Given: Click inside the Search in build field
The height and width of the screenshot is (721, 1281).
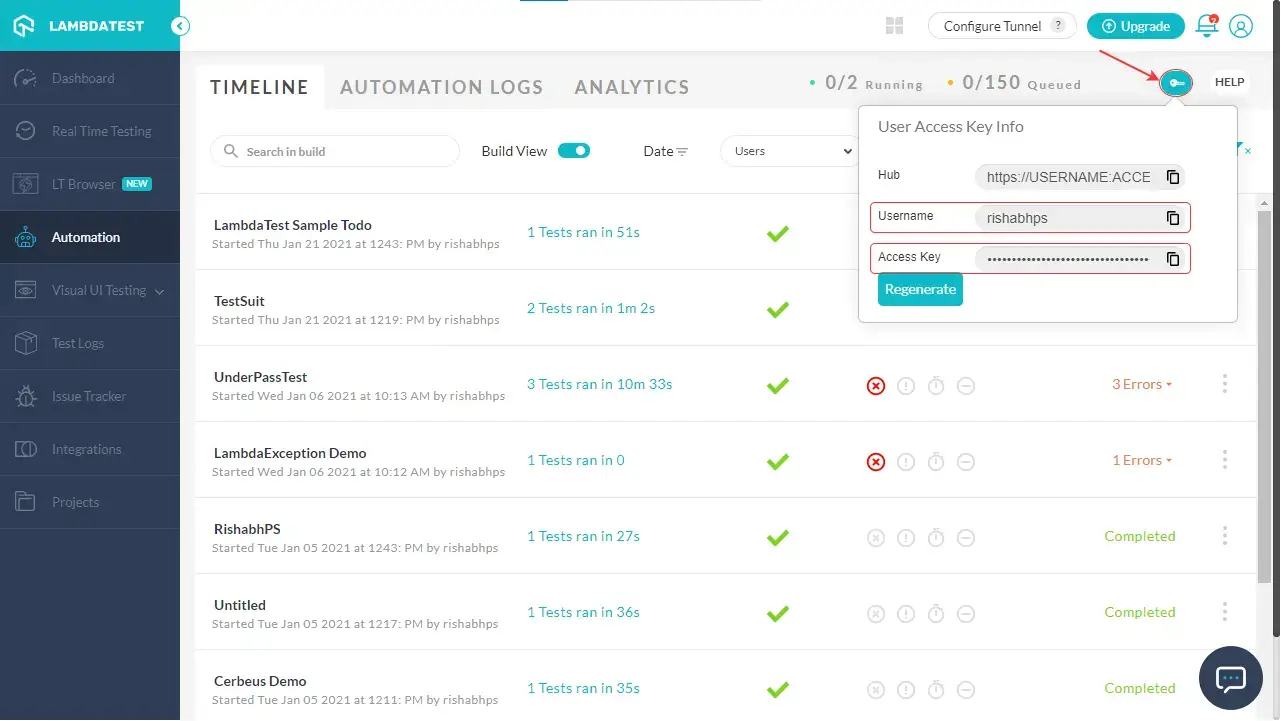Looking at the screenshot, I should [335, 150].
